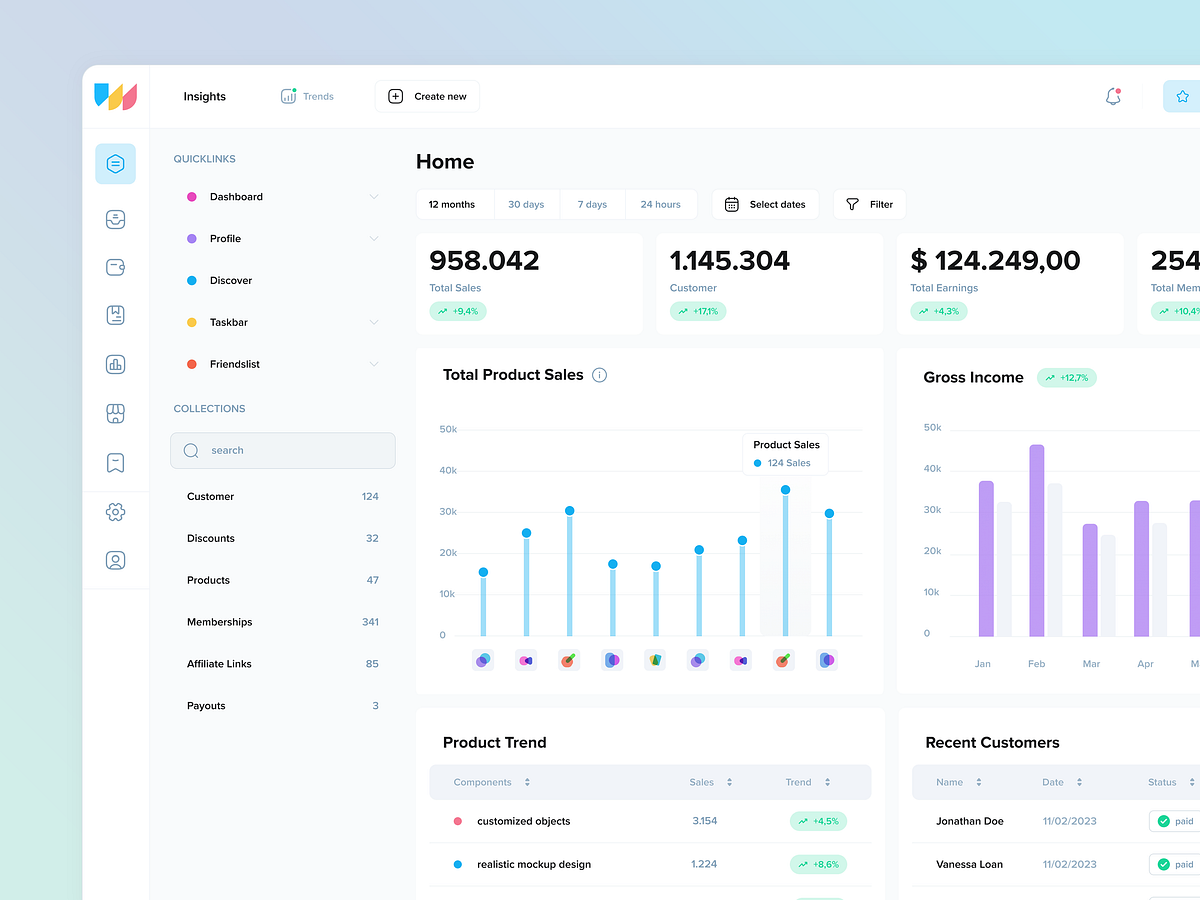Expand the Friendslist section chevron
The height and width of the screenshot is (900, 1200).
pos(374,364)
